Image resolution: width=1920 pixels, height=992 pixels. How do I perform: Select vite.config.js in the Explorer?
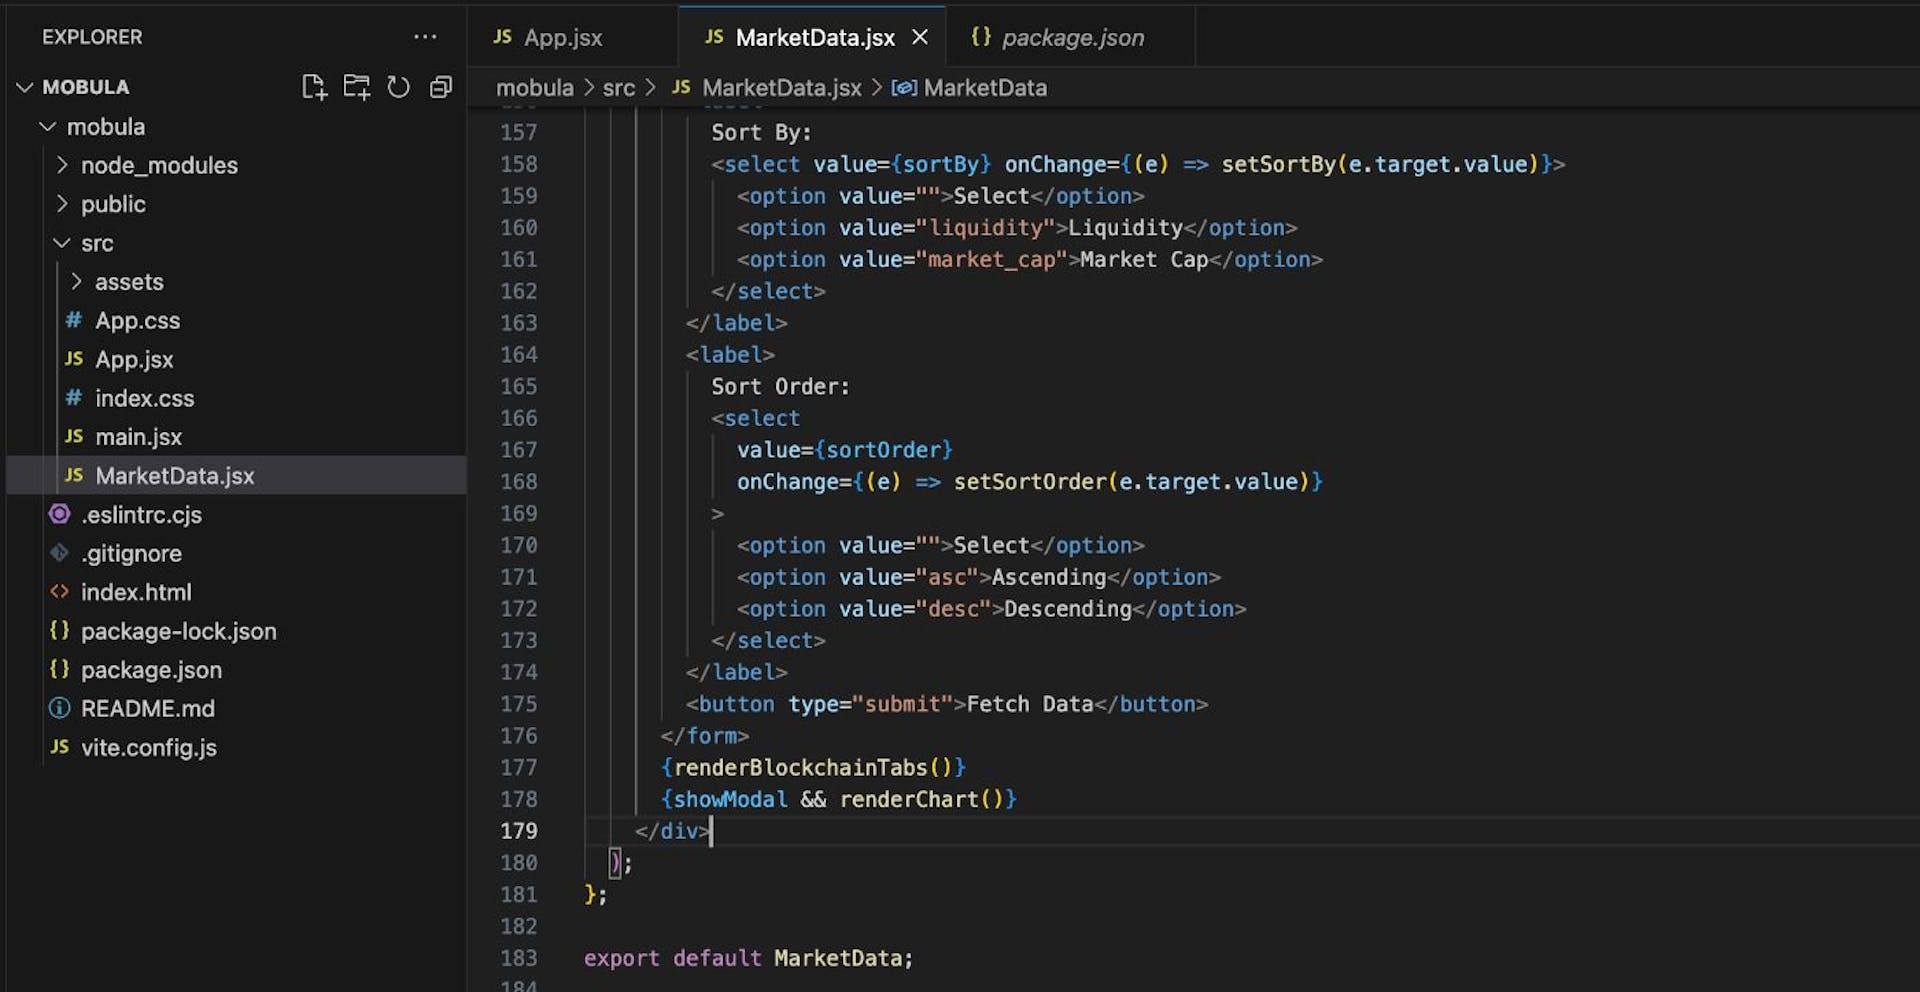pyautogui.click(x=150, y=747)
